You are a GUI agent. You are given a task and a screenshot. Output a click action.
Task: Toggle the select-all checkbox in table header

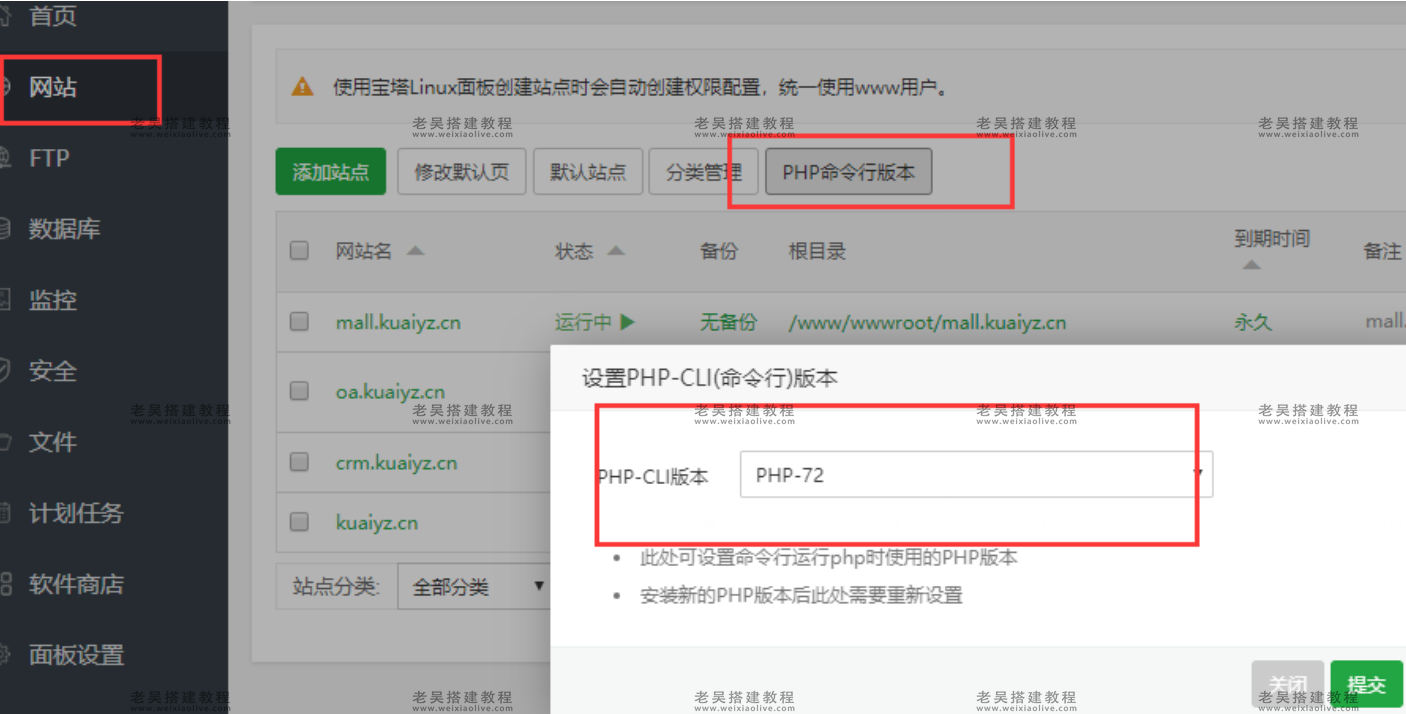298,251
